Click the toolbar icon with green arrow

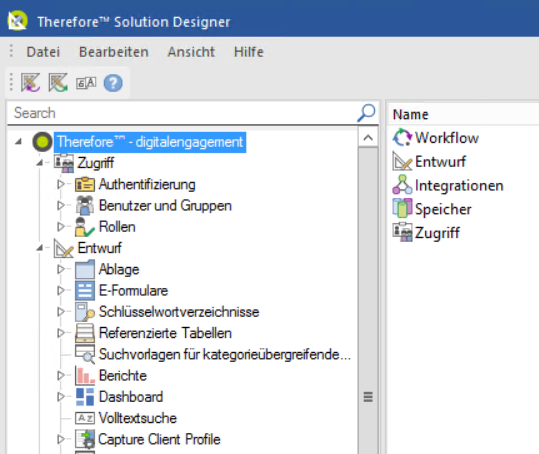[58, 82]
